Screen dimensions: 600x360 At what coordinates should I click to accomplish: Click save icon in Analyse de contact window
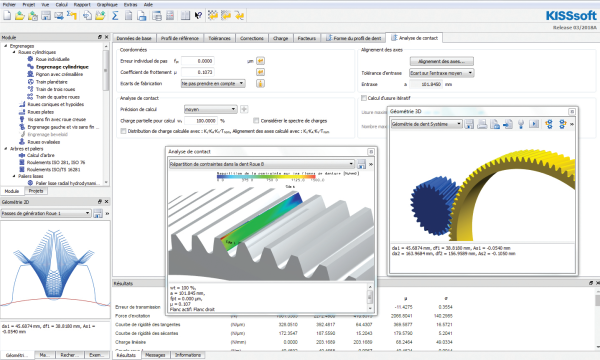pyautogui.click(x=361, y=165)
